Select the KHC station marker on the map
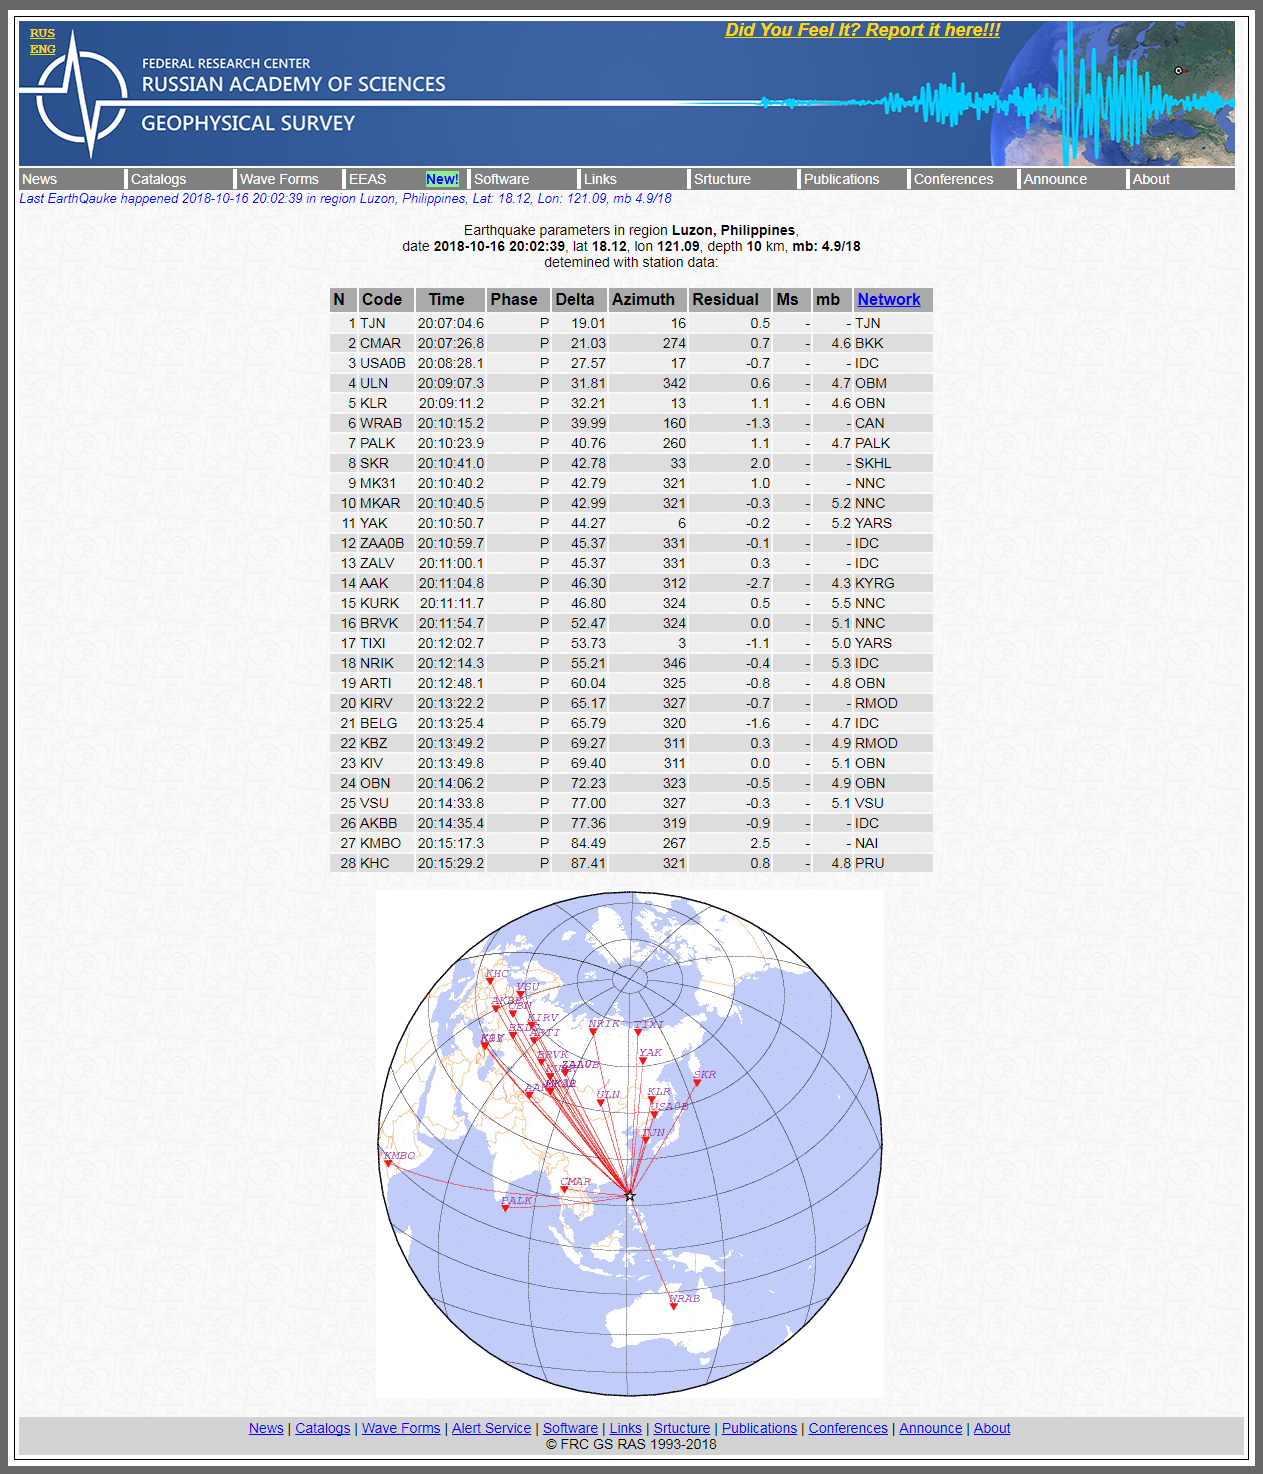The image size is (1263, 1474). pyautogui.click(x=490, y=981)
